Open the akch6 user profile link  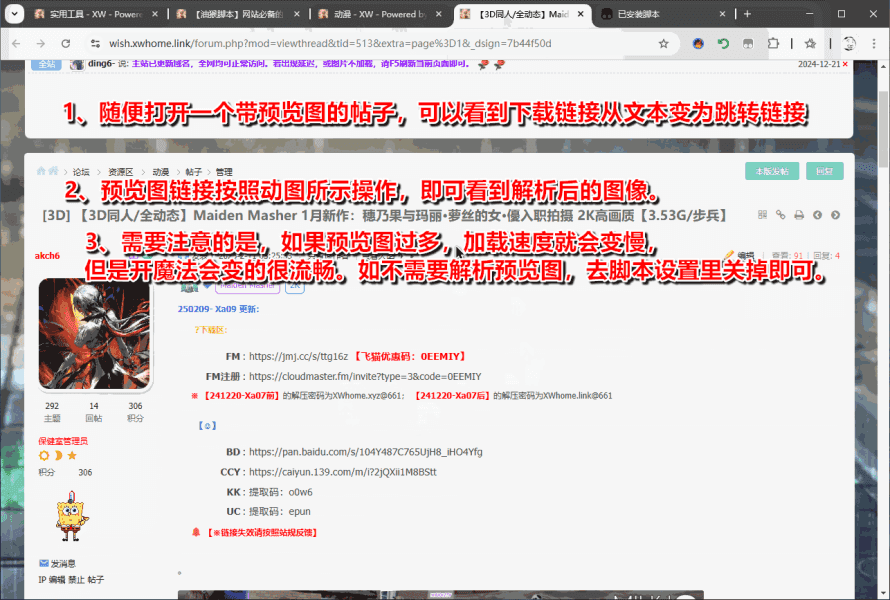pos(47,255)
